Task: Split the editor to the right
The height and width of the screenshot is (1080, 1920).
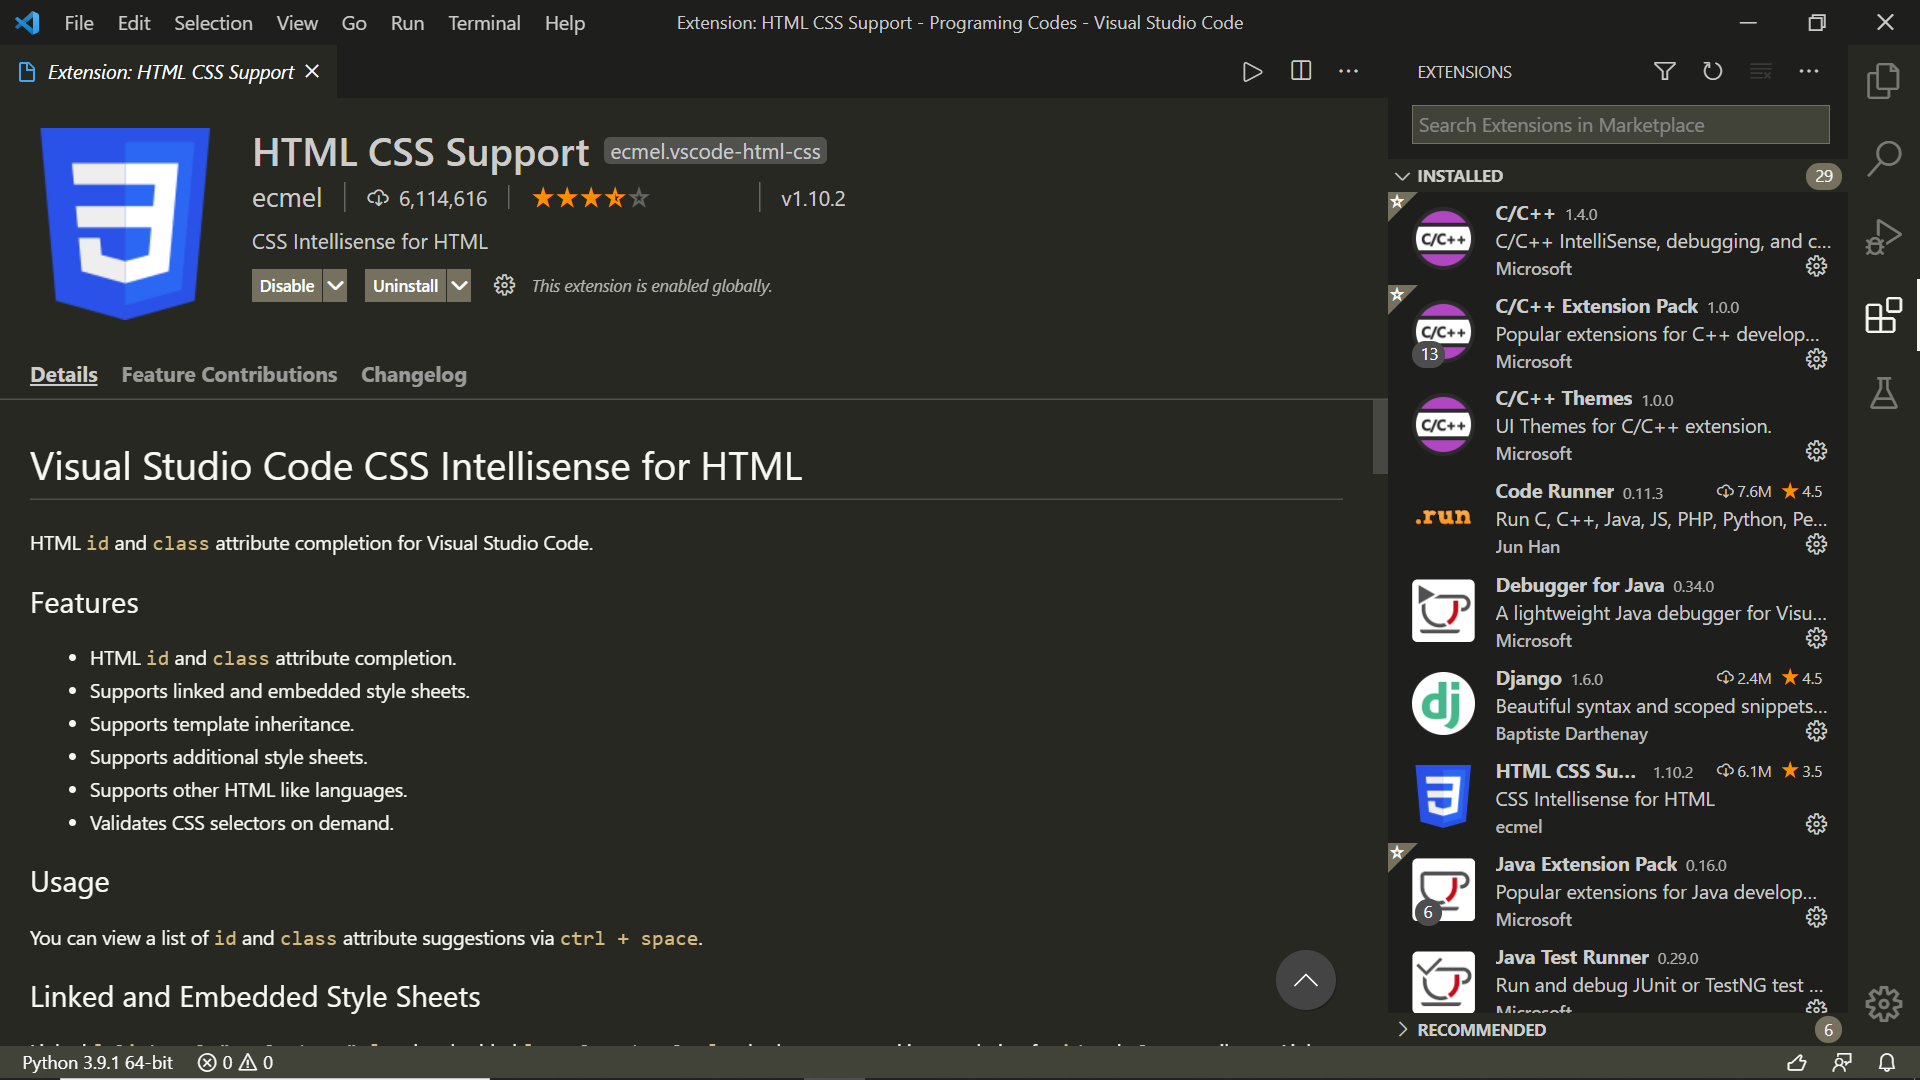Action: point(1300,71)
